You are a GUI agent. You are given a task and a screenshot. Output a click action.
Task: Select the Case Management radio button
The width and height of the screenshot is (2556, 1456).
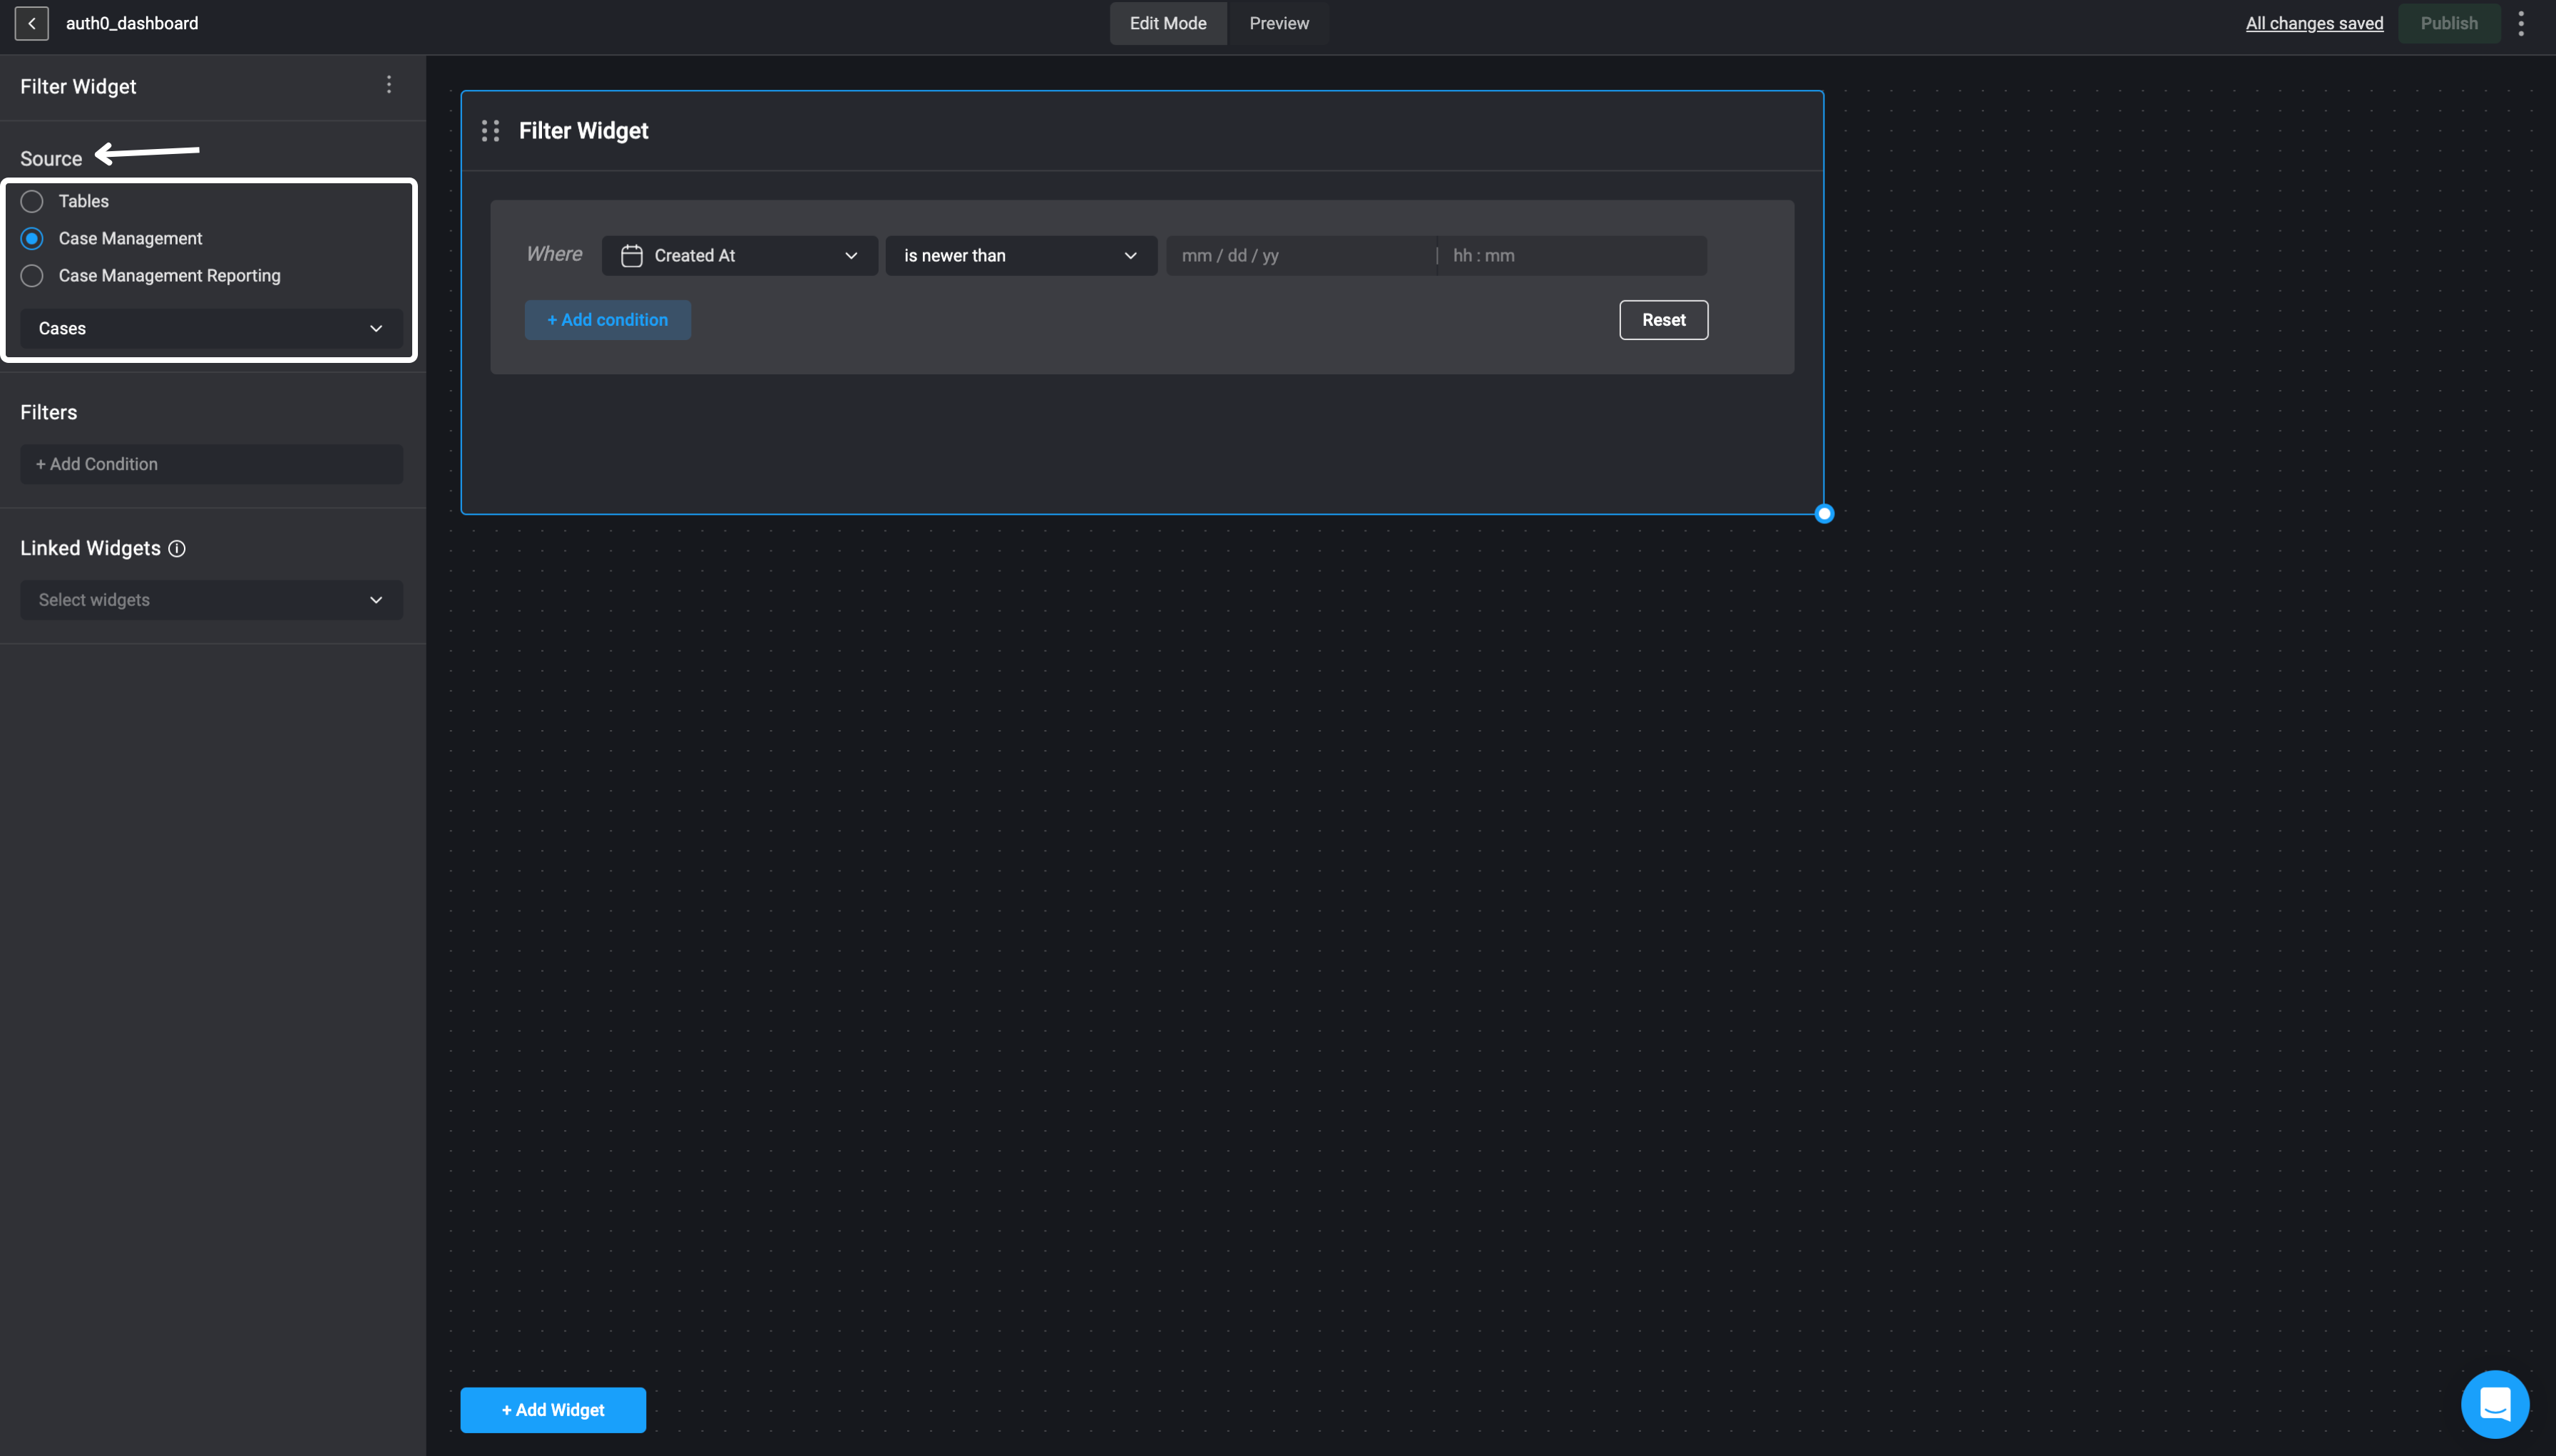[x=32, y=238]
